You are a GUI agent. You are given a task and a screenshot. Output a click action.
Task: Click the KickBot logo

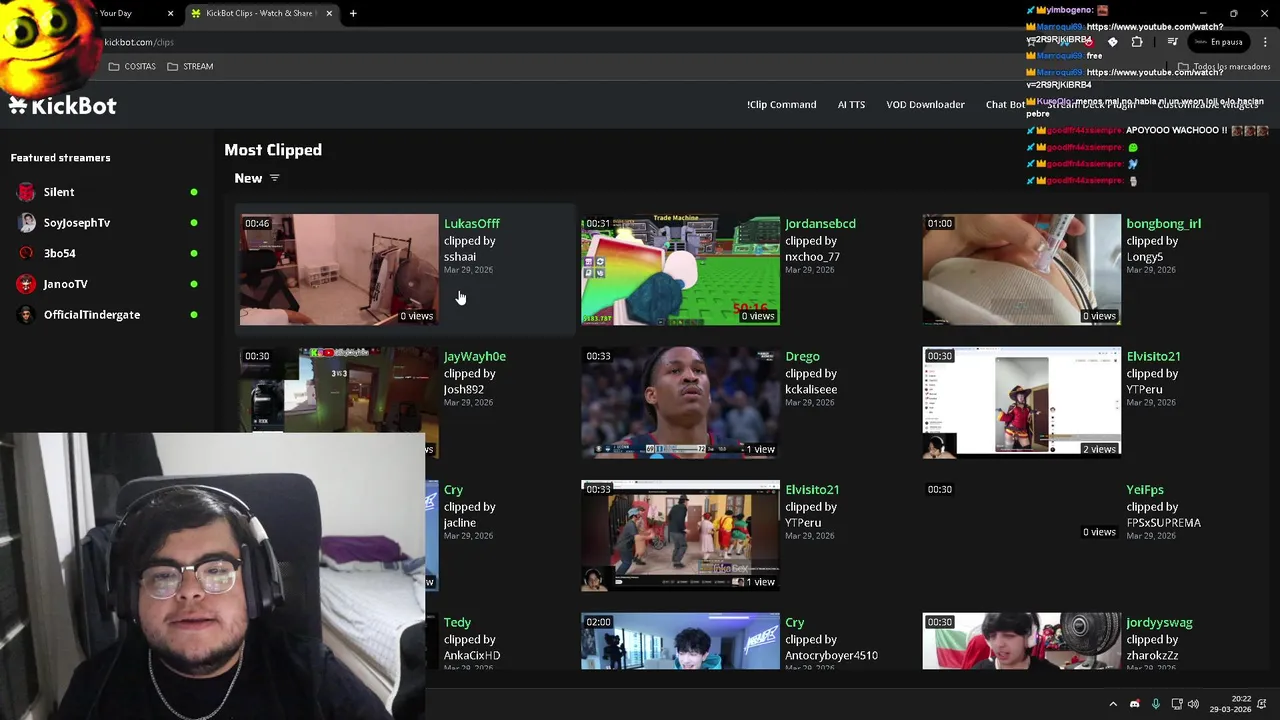tap(63, 105)
